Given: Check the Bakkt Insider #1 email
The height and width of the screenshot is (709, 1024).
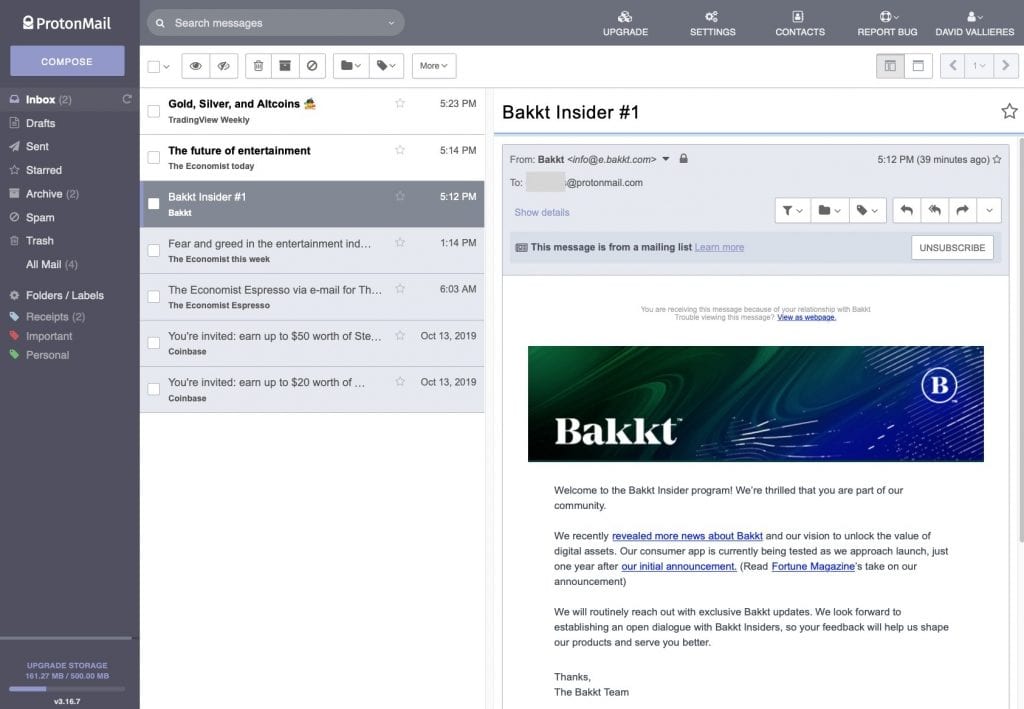Looking at the screenshot, I should [153, 204].
